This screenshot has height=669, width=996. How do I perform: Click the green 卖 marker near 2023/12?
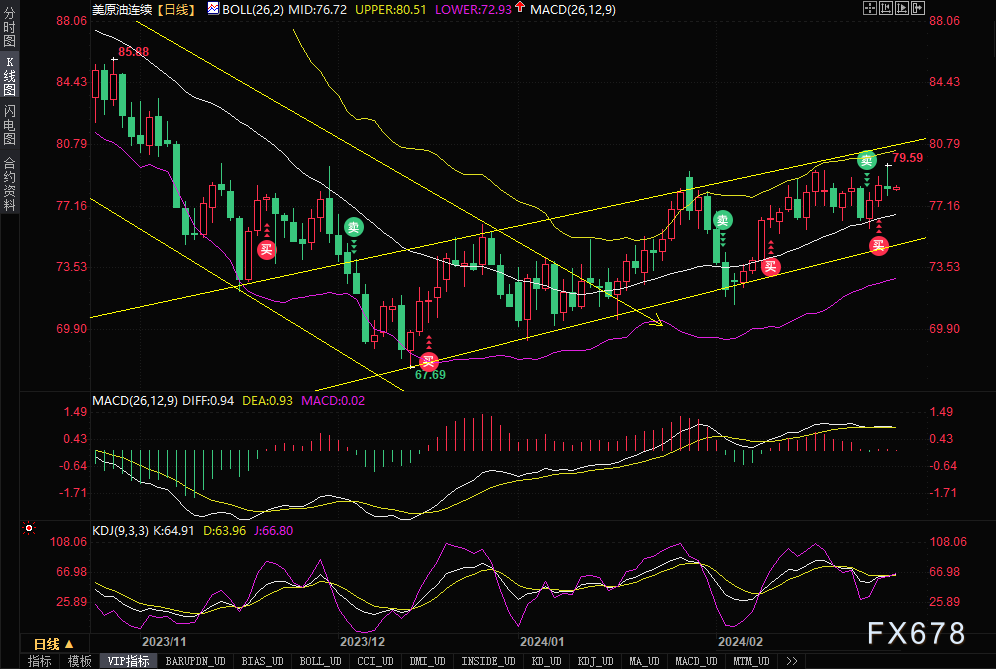coord(354,227)
